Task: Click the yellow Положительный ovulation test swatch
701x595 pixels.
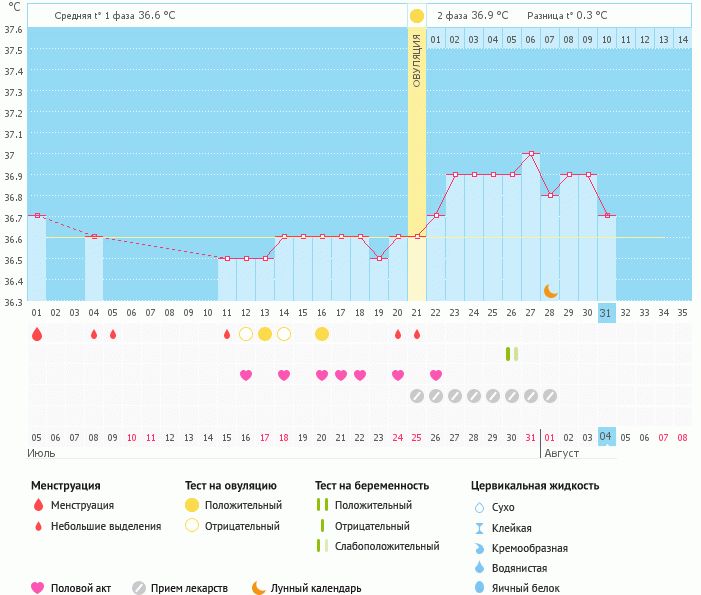Action: tap(192, 505)
